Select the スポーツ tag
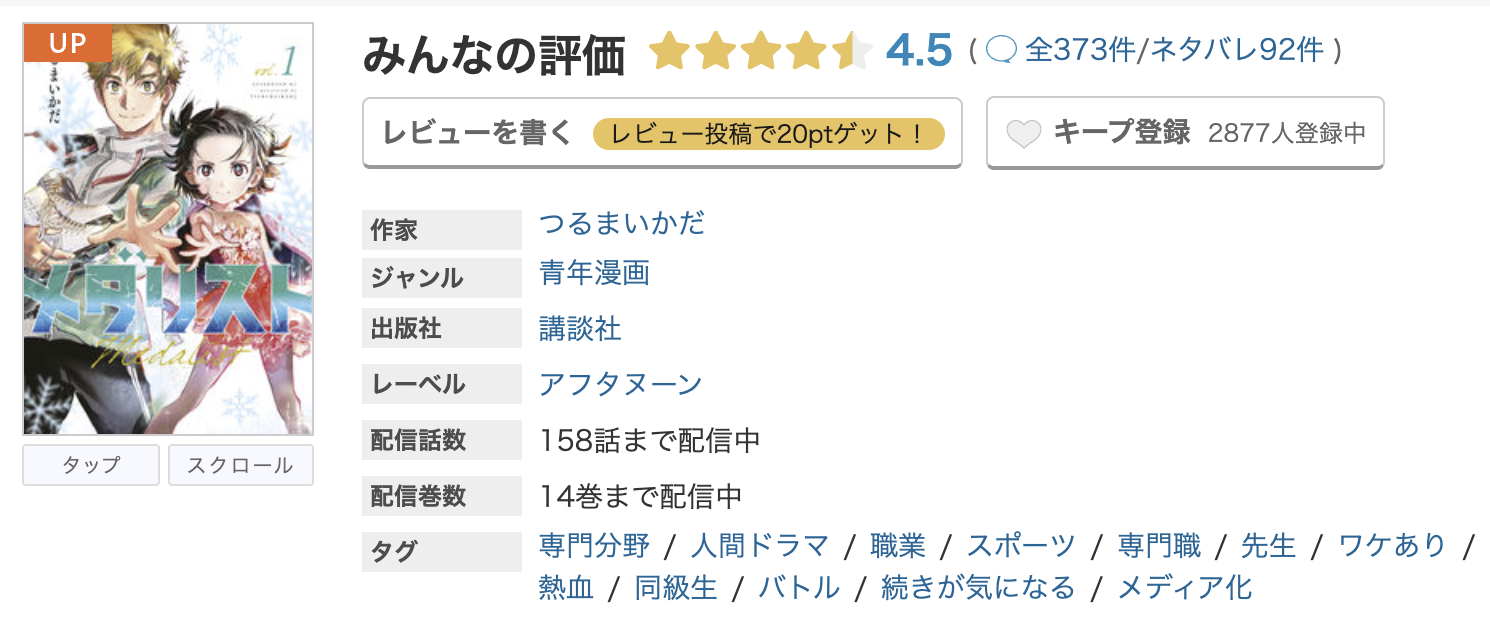 click(x=1024, y=545)
